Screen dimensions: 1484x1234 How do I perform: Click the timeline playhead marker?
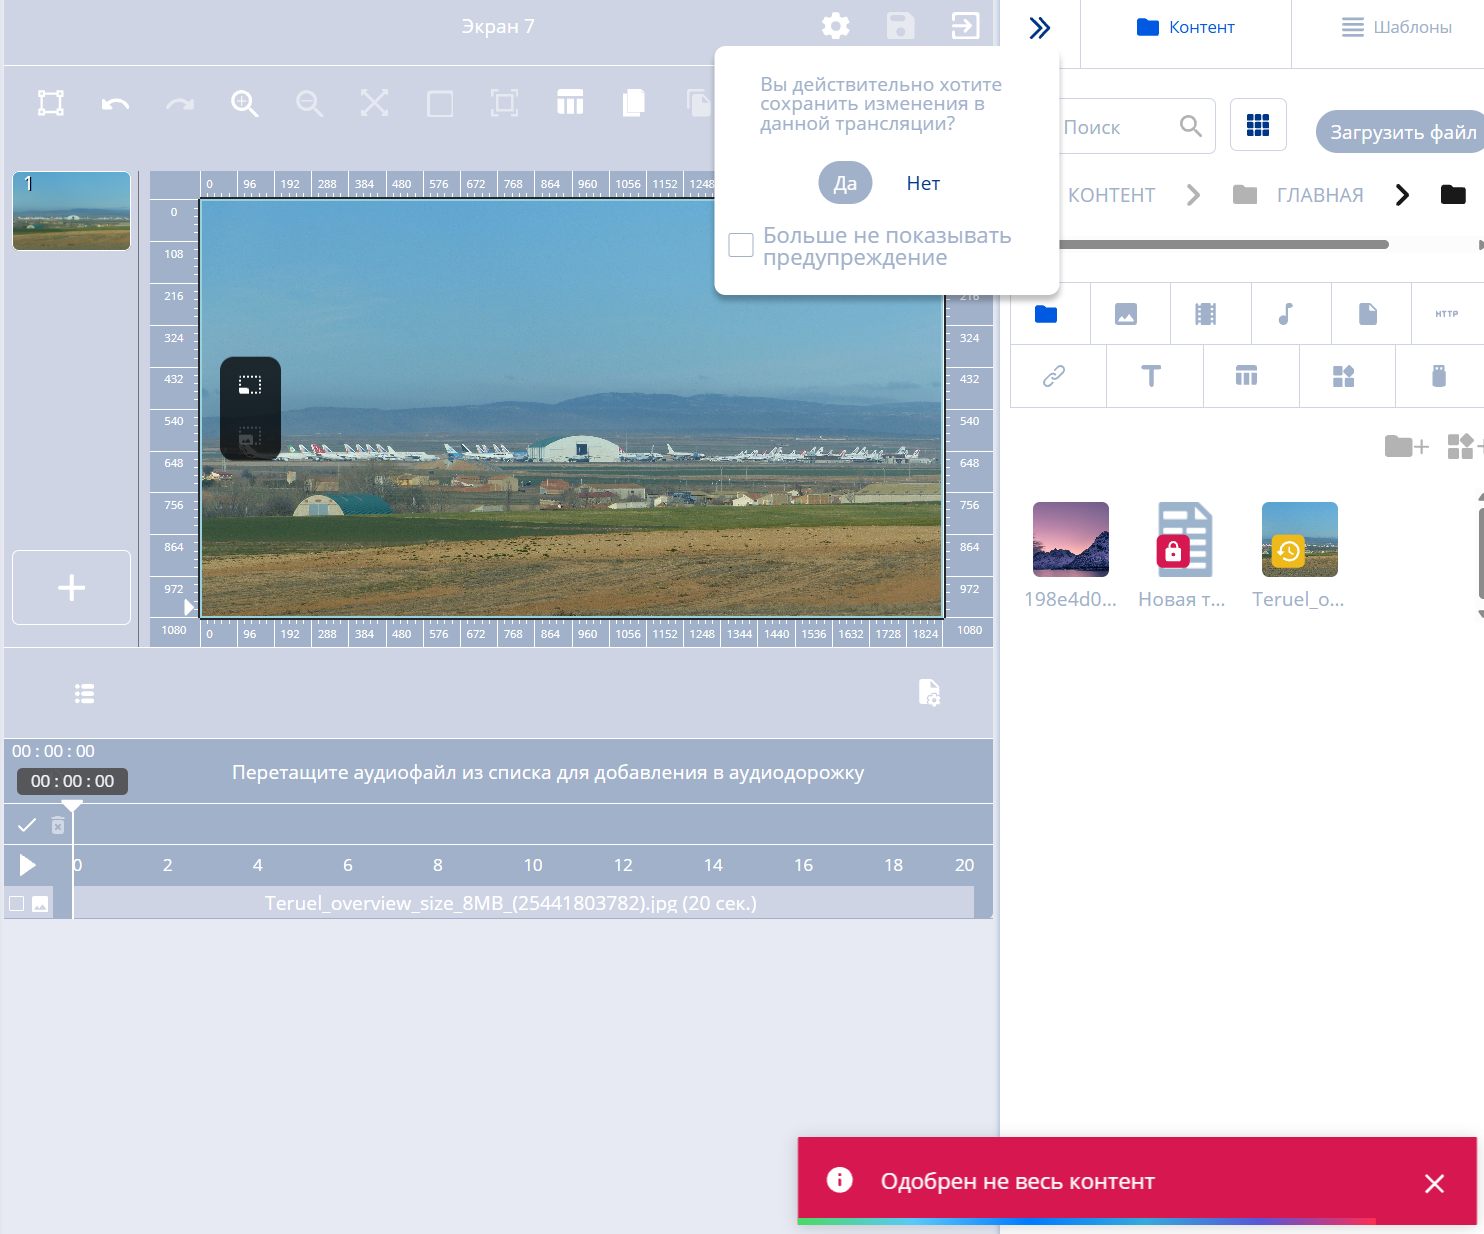[x=72, y=806]
